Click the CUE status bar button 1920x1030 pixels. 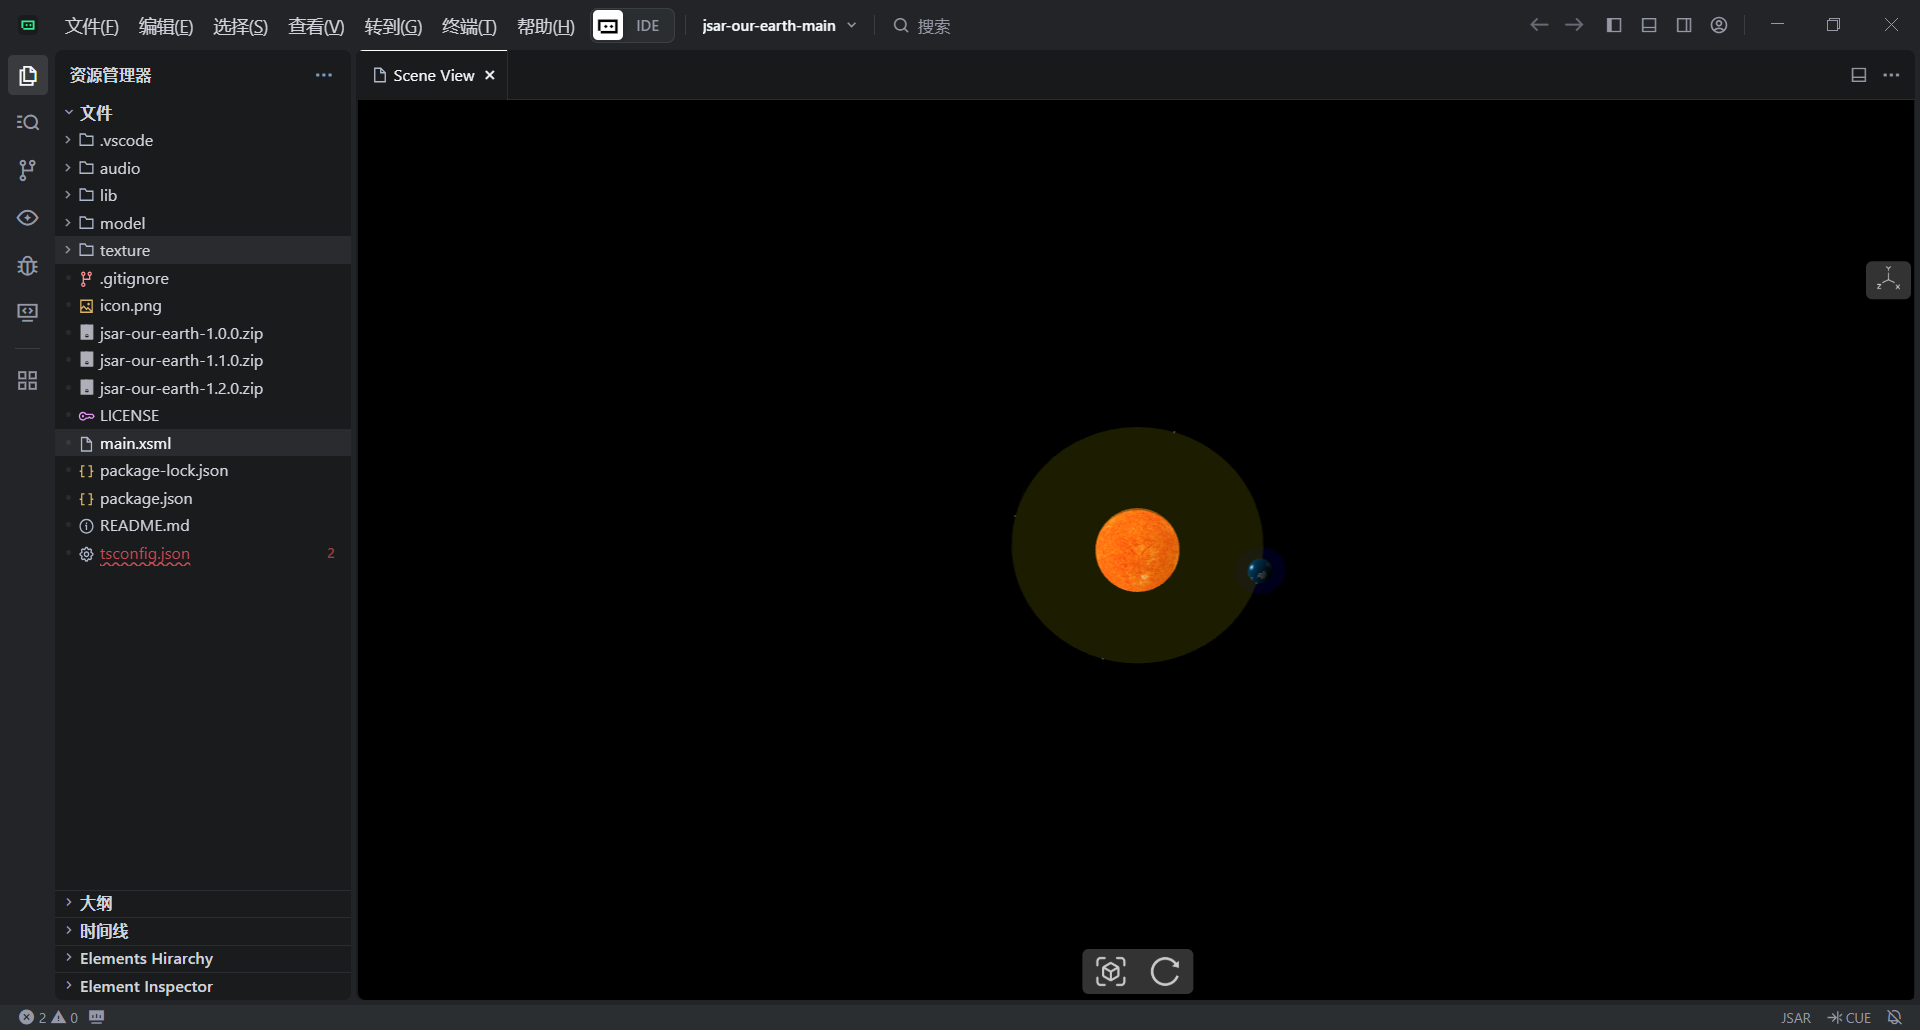click(x=1849, y=1017)
